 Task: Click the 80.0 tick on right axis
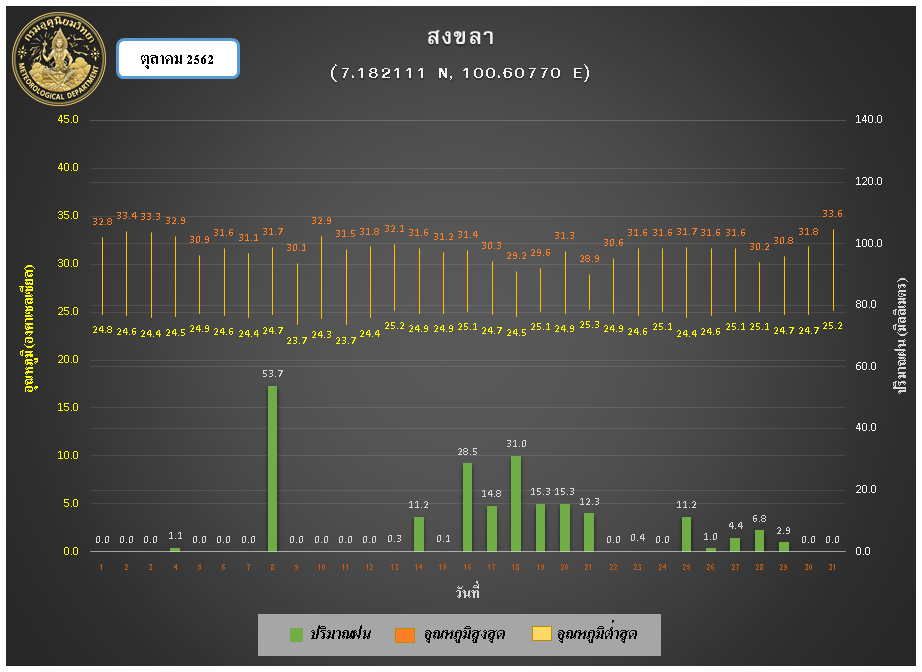coord(866,305)
